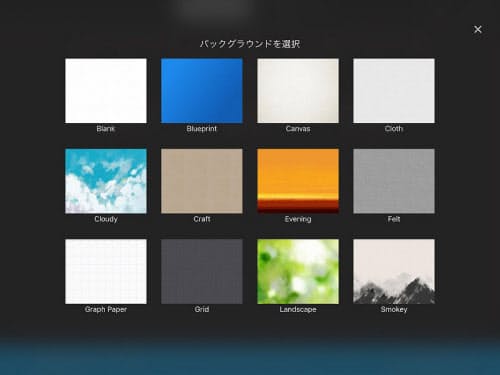
Task: Choose the Felt gray background thumbnail
Action: pos(394,181)
